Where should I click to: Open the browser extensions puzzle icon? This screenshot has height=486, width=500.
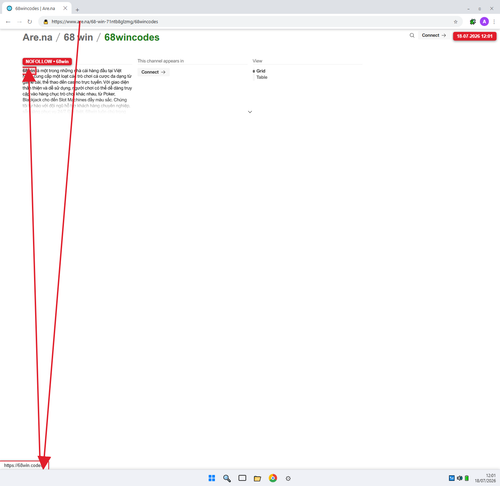473,22
